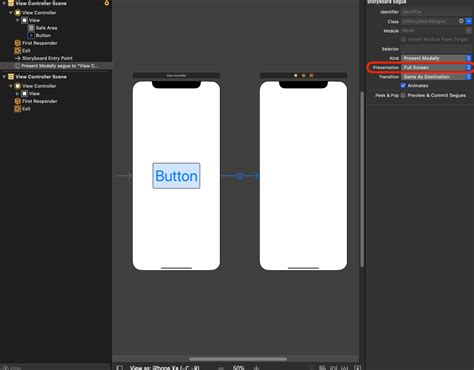The image size is (474, 370).
Task: Click Exit icon in second scene
Action: click(x=18, y=109)
